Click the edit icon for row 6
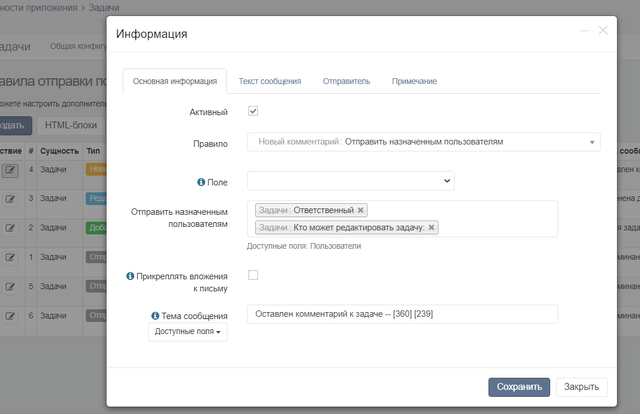Image resolution: width=640 pixels, height=414 pixels. point(10,316)
